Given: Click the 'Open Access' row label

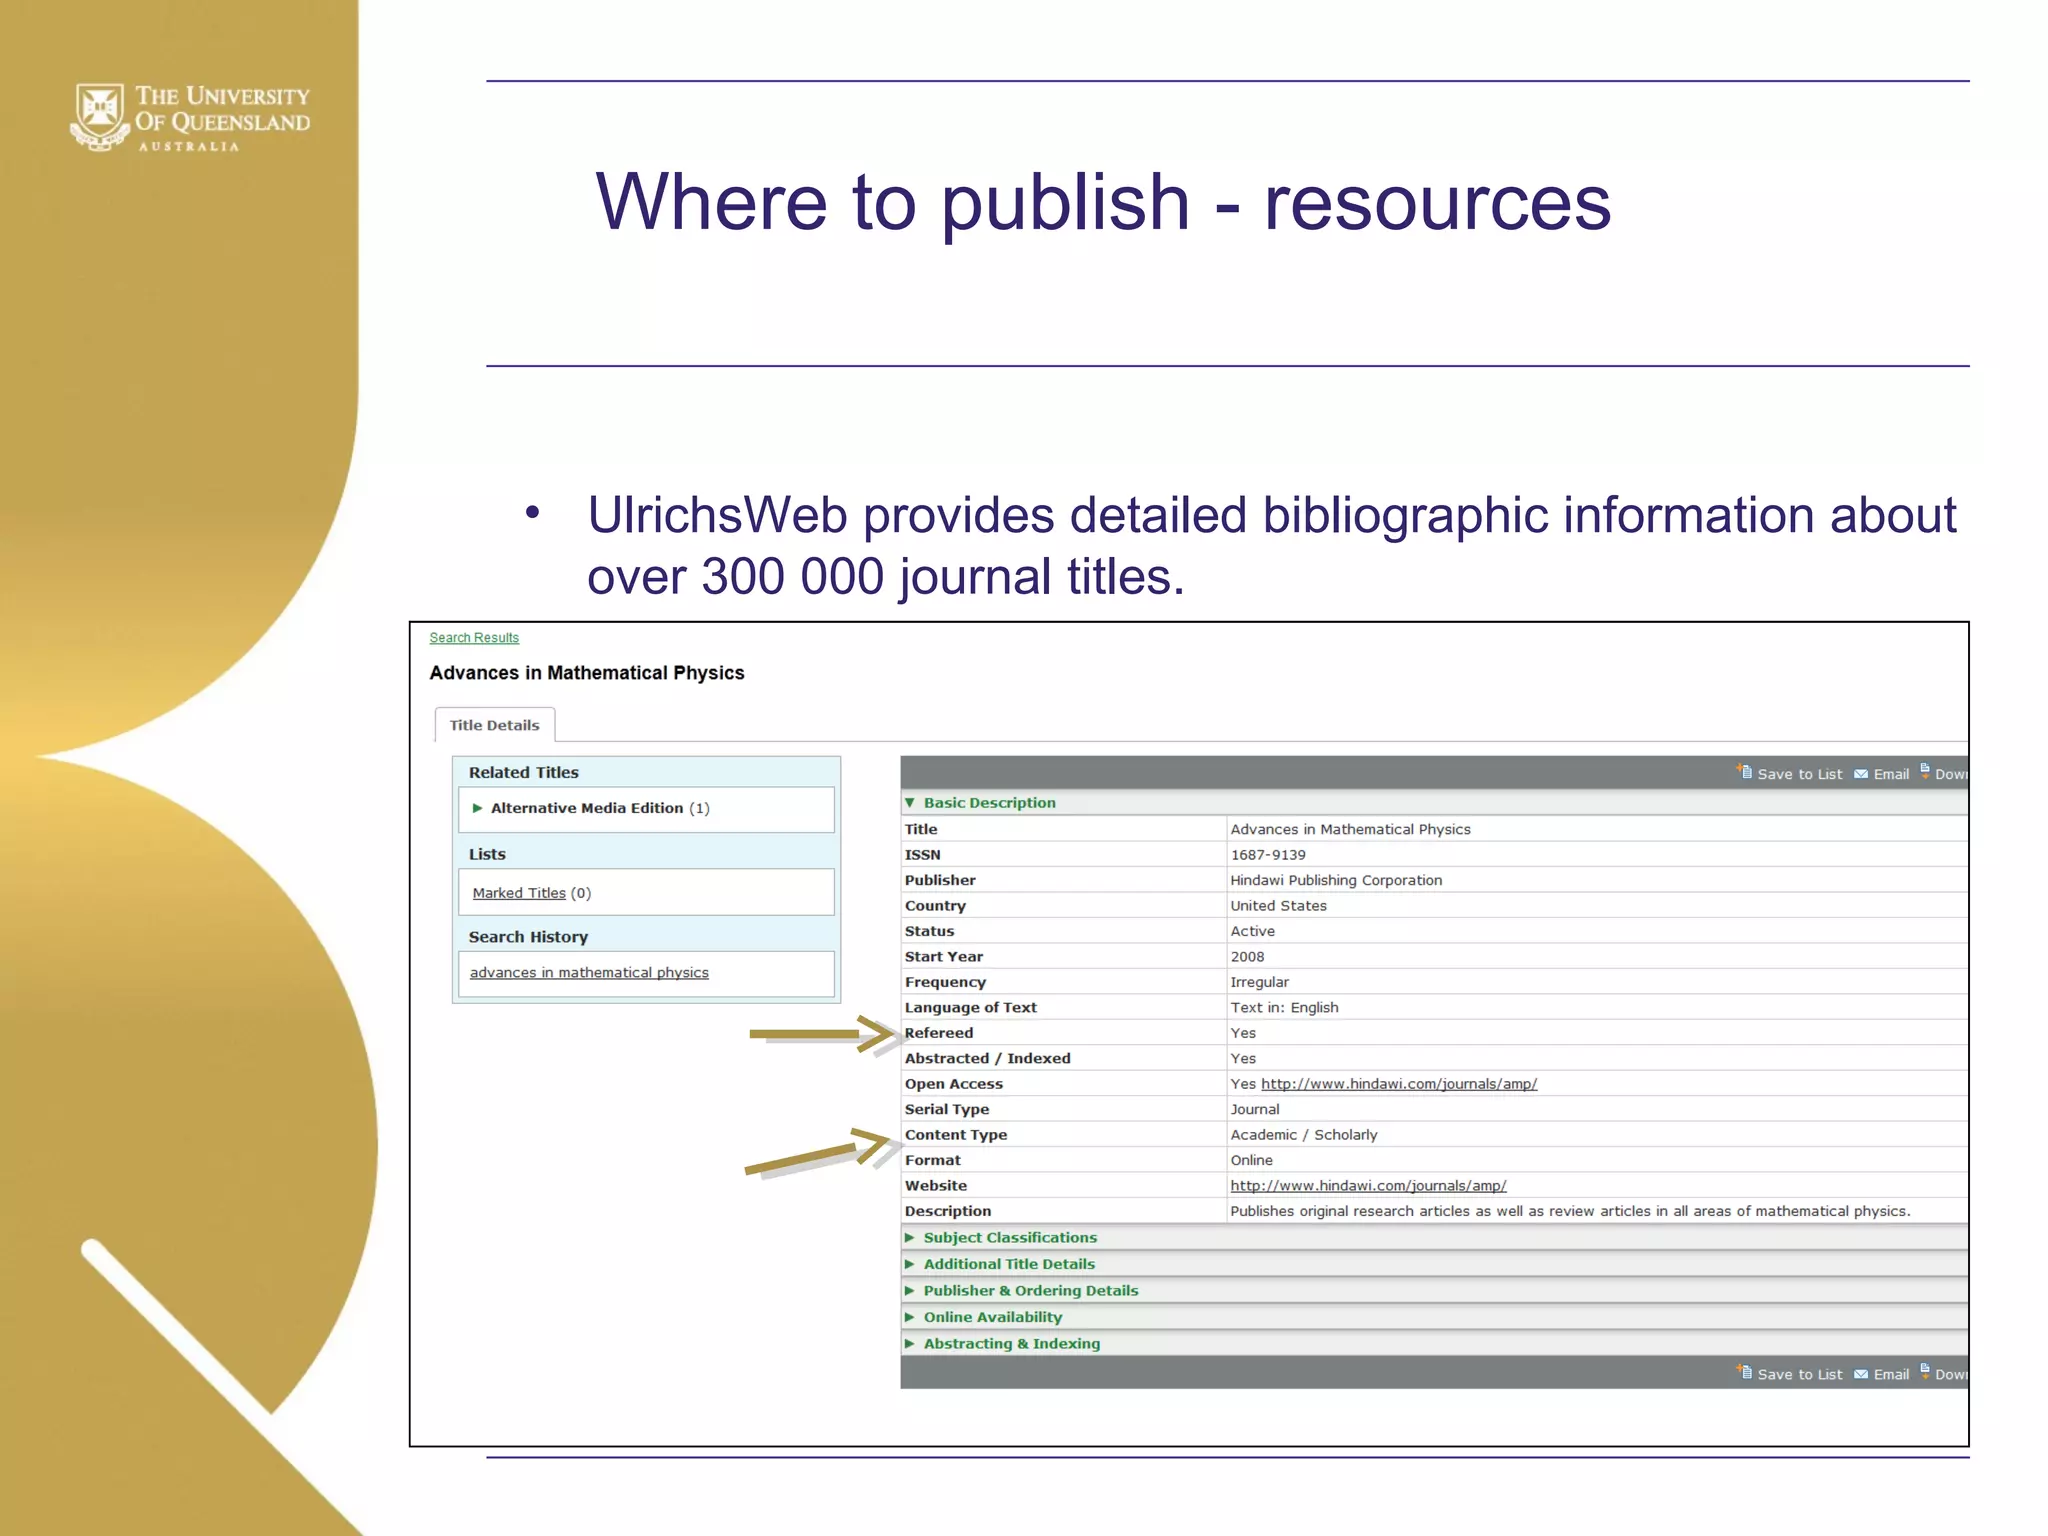Looking at the screenshot, I should click(953, 1084).
